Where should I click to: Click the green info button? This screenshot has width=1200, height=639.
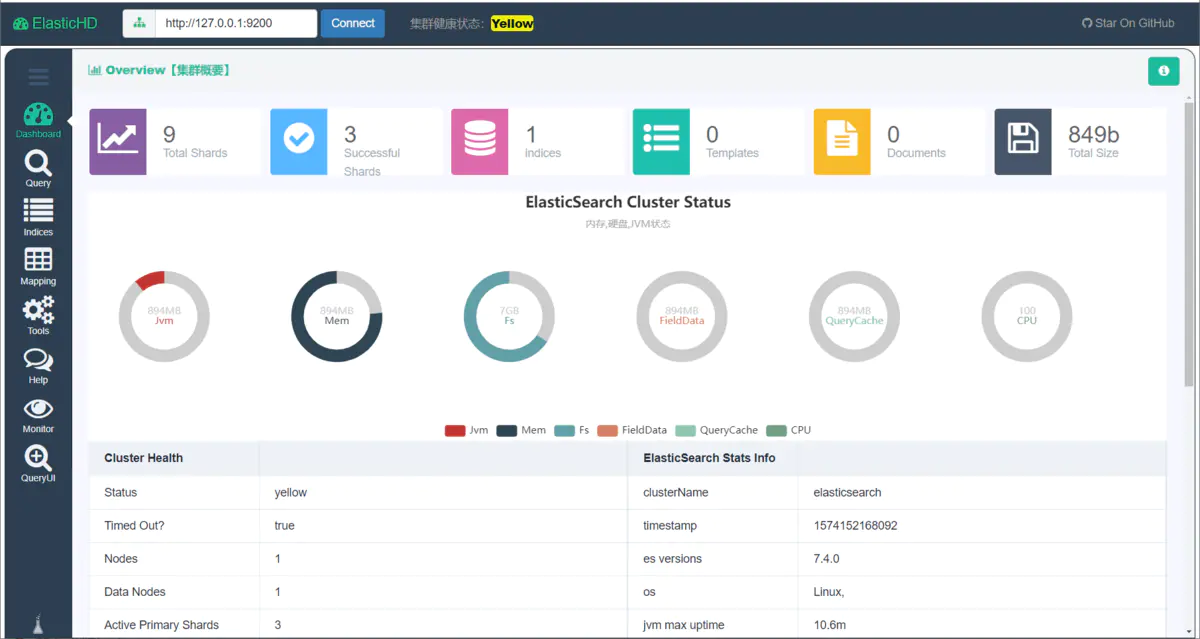1163,71
